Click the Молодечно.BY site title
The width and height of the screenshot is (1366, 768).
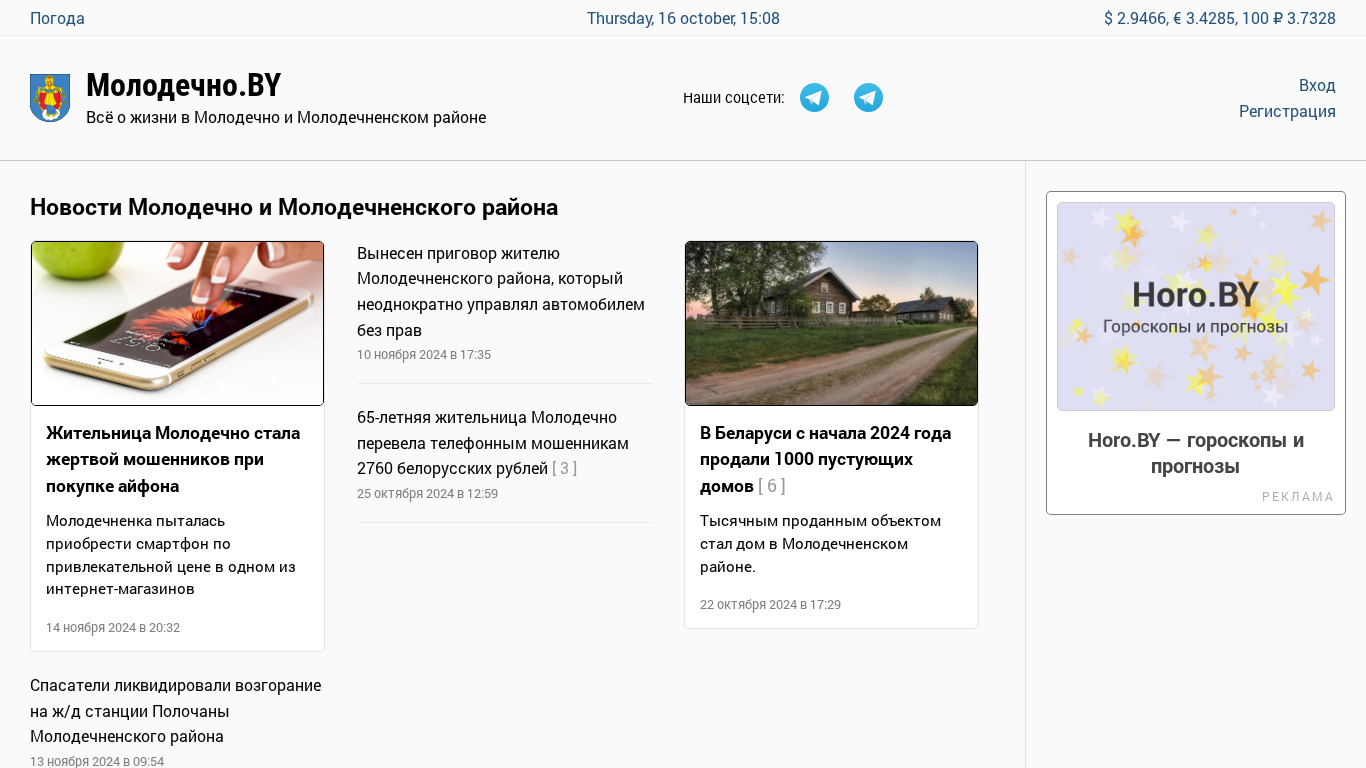tap(184, 85)
